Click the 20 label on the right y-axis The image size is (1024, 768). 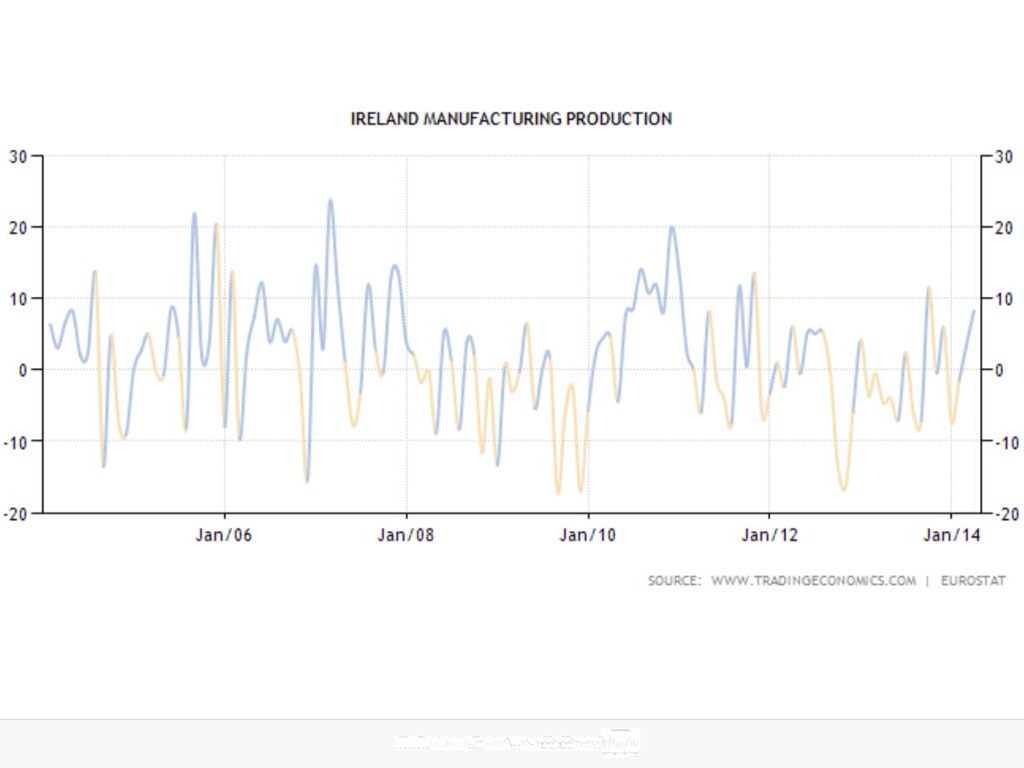point(1003,228)
